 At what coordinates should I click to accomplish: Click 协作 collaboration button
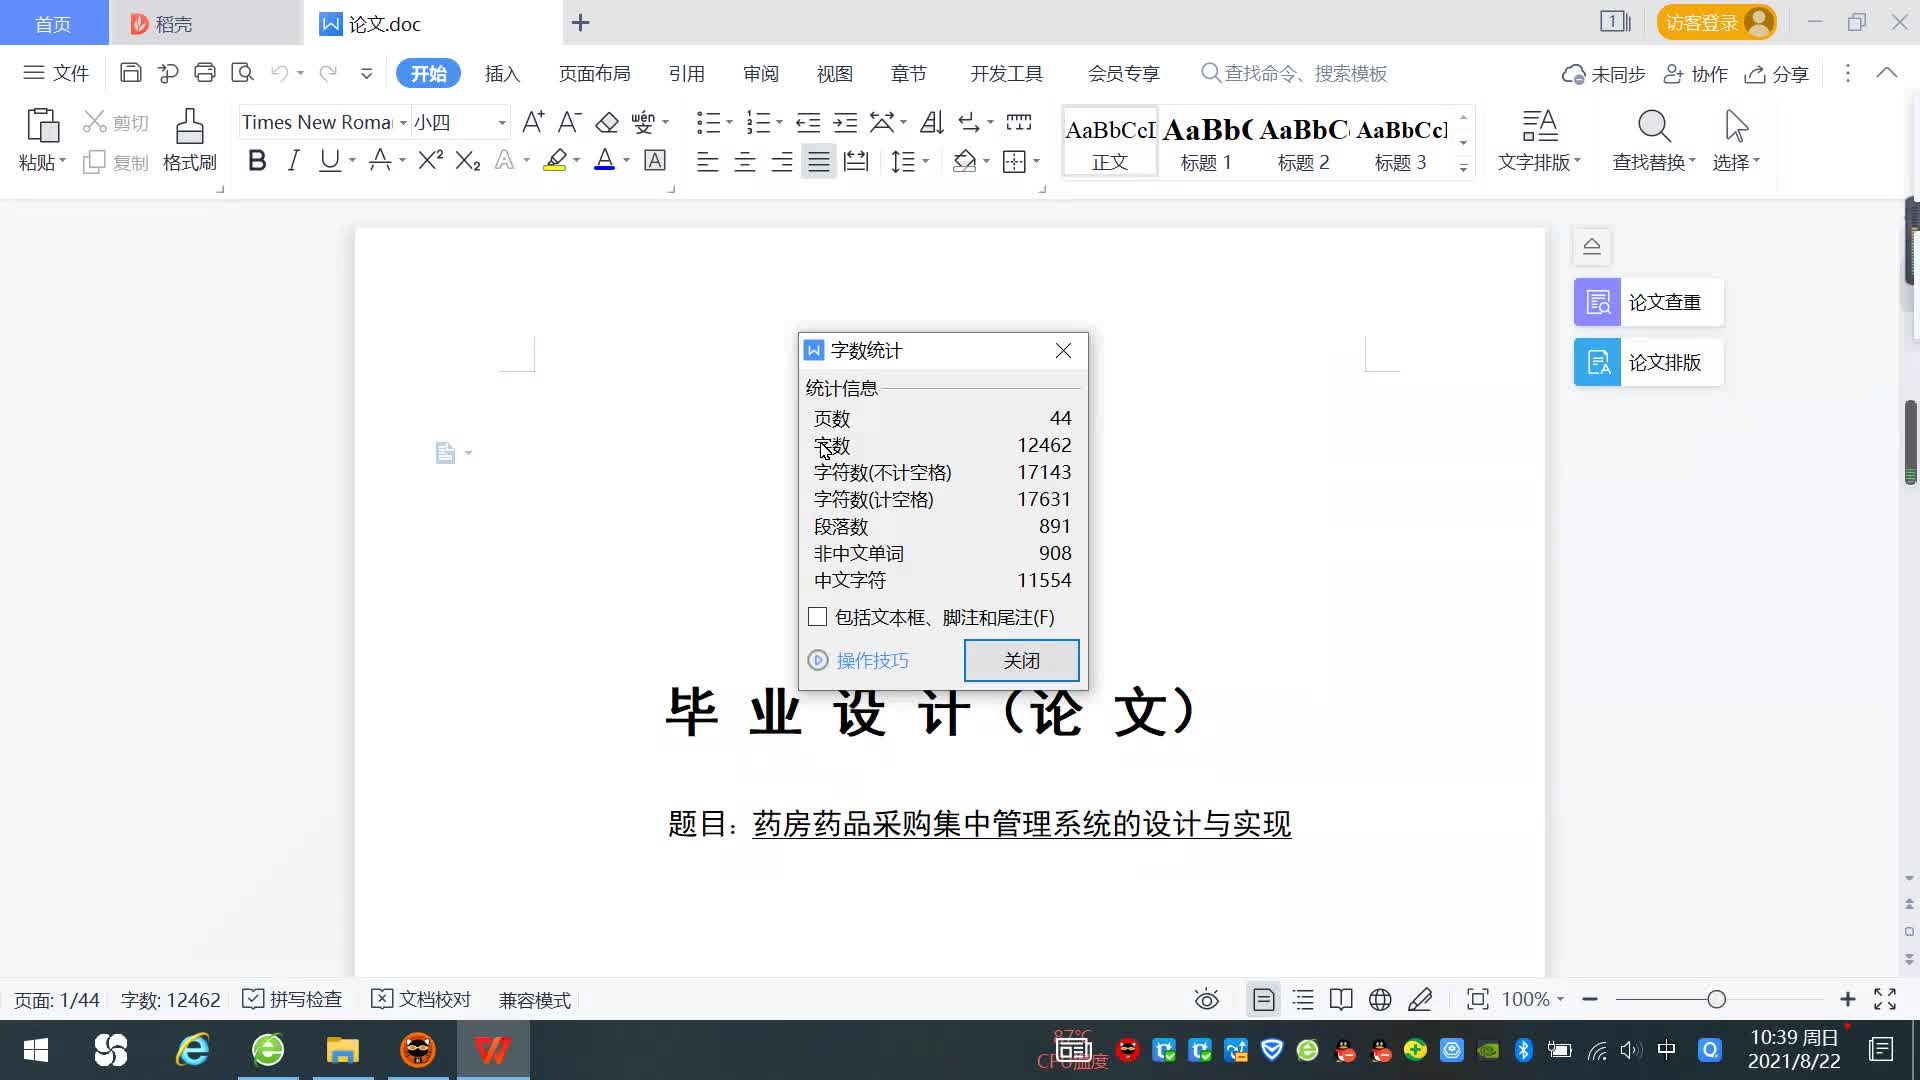(1696, 74)
